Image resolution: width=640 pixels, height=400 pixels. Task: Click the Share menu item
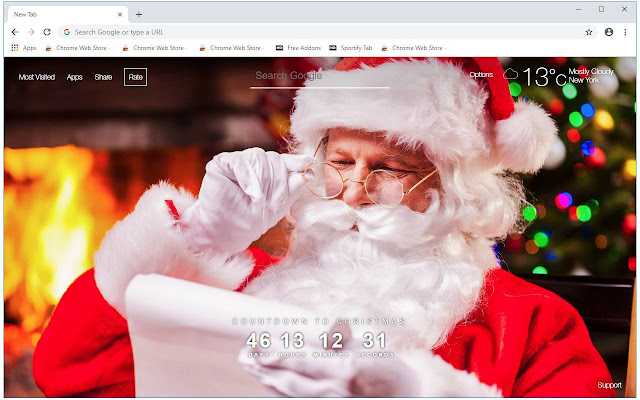click(103, 77)
